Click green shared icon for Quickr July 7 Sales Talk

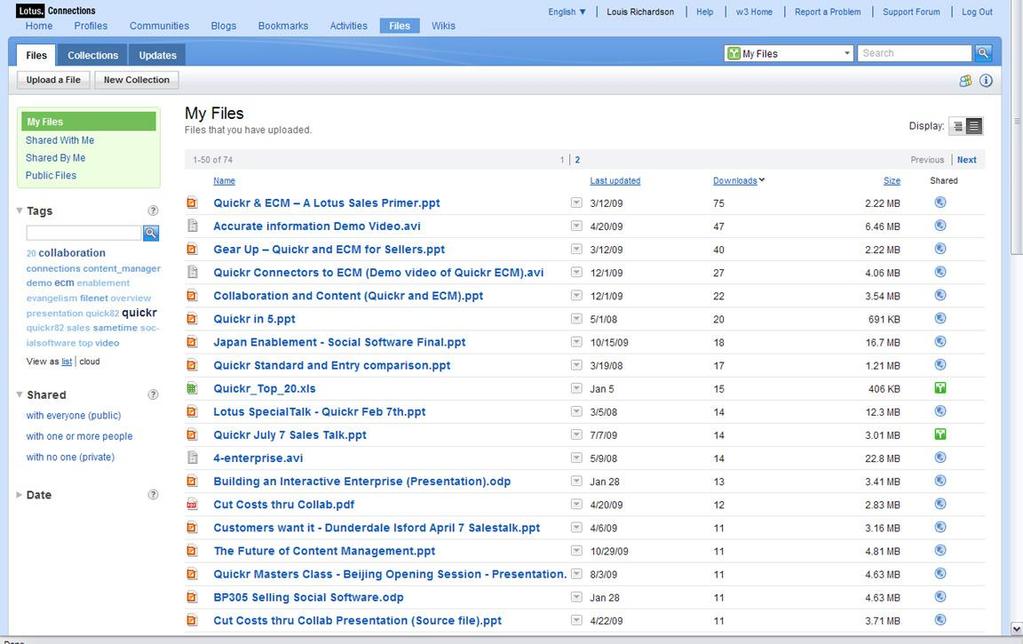pos(940,435)
